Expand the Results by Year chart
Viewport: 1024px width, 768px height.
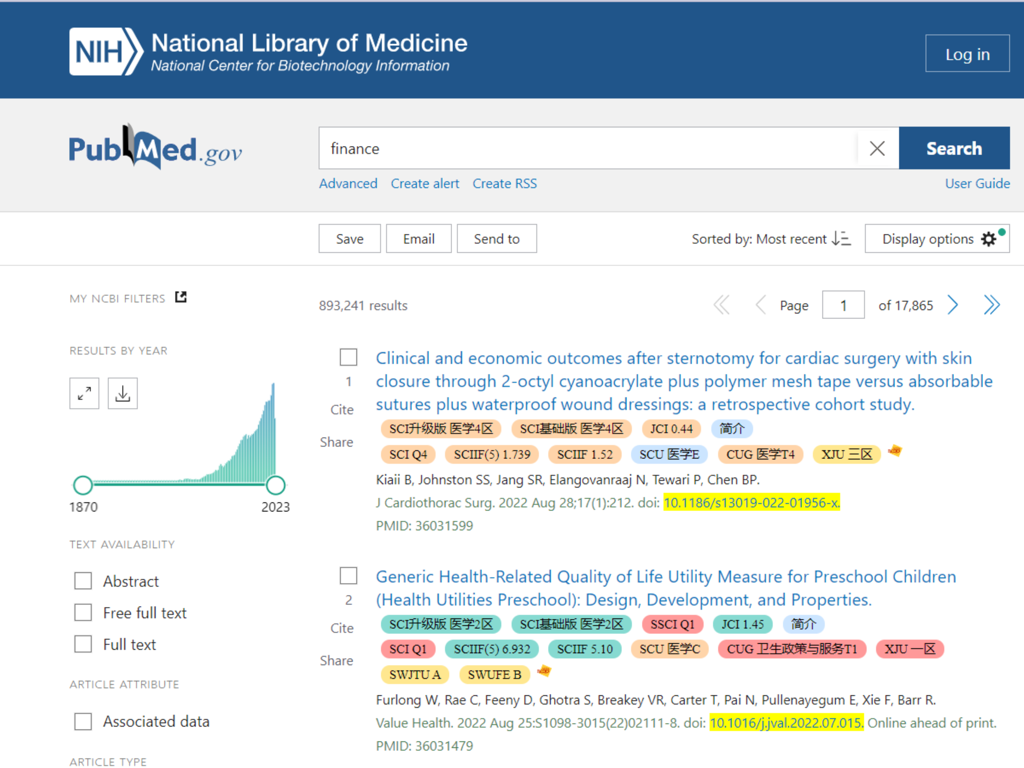click(x=84, y=392)
